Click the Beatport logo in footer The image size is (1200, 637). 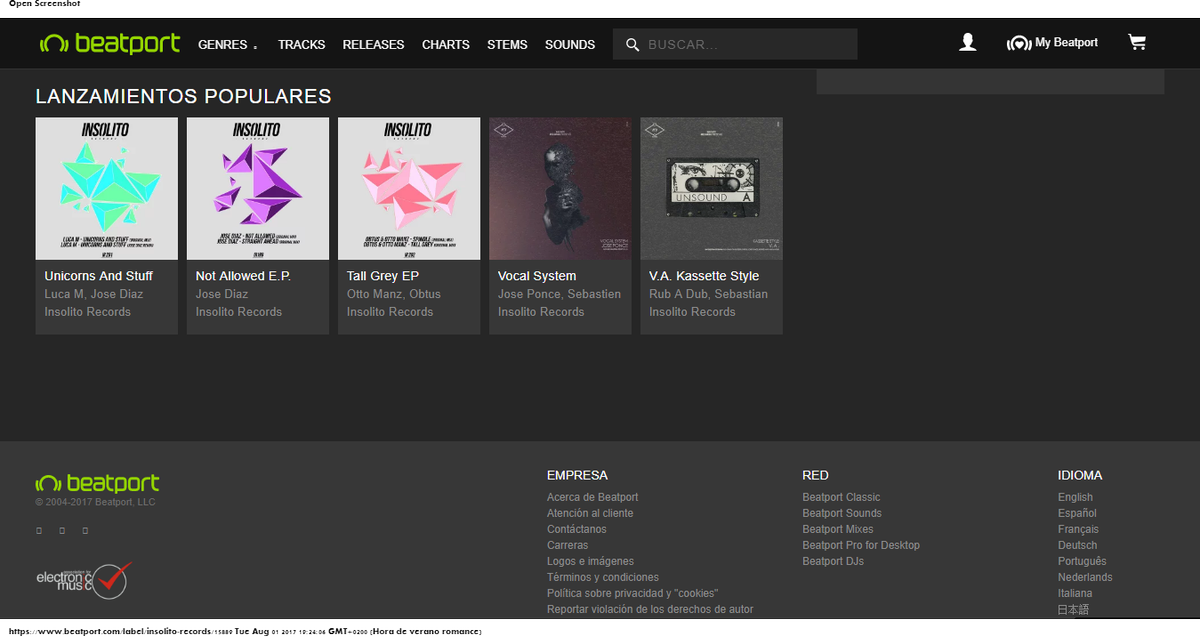coord(97,483)
